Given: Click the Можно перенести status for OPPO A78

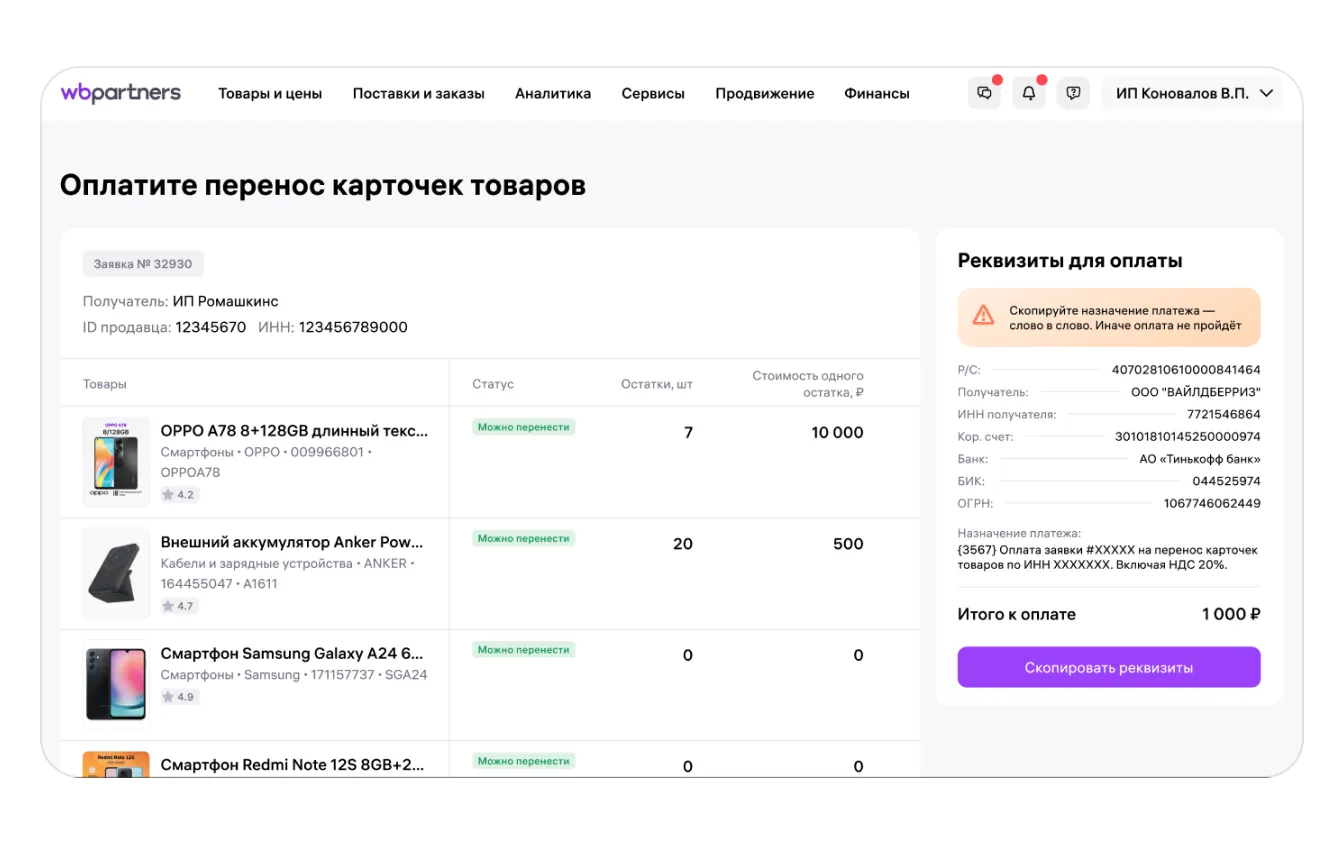Looking at the screenshot, I should tap(524, 427).
